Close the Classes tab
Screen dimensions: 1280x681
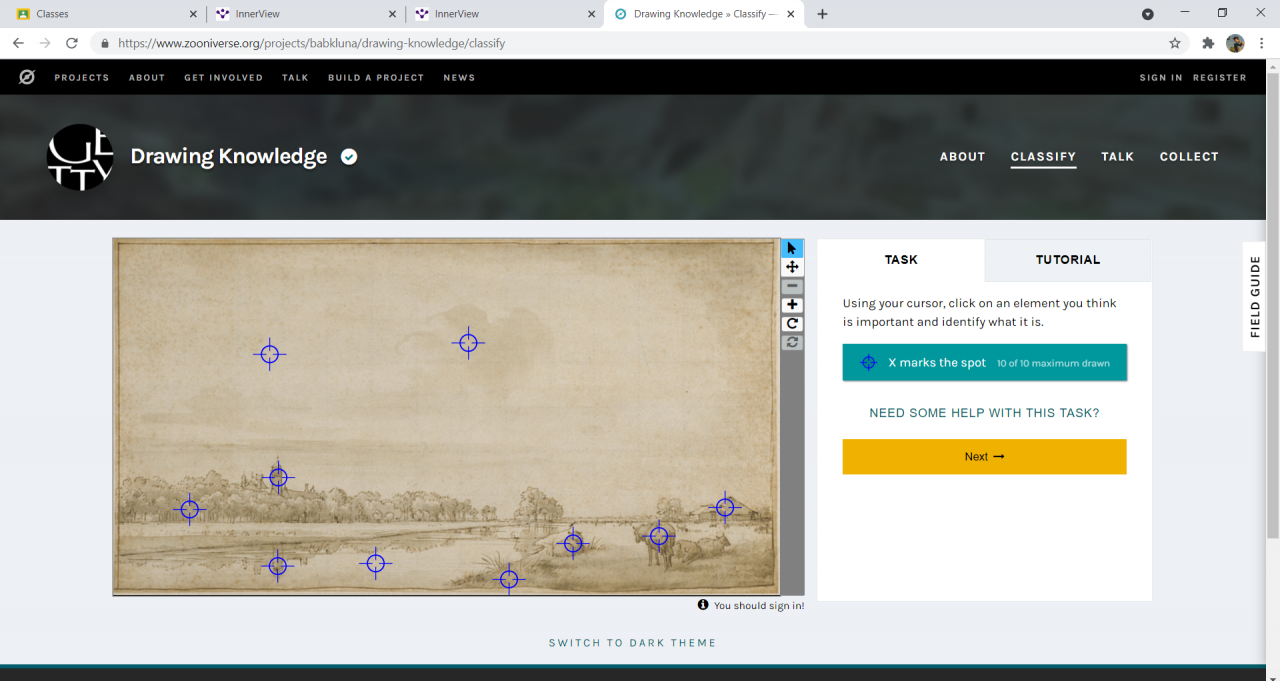point(193,14)
